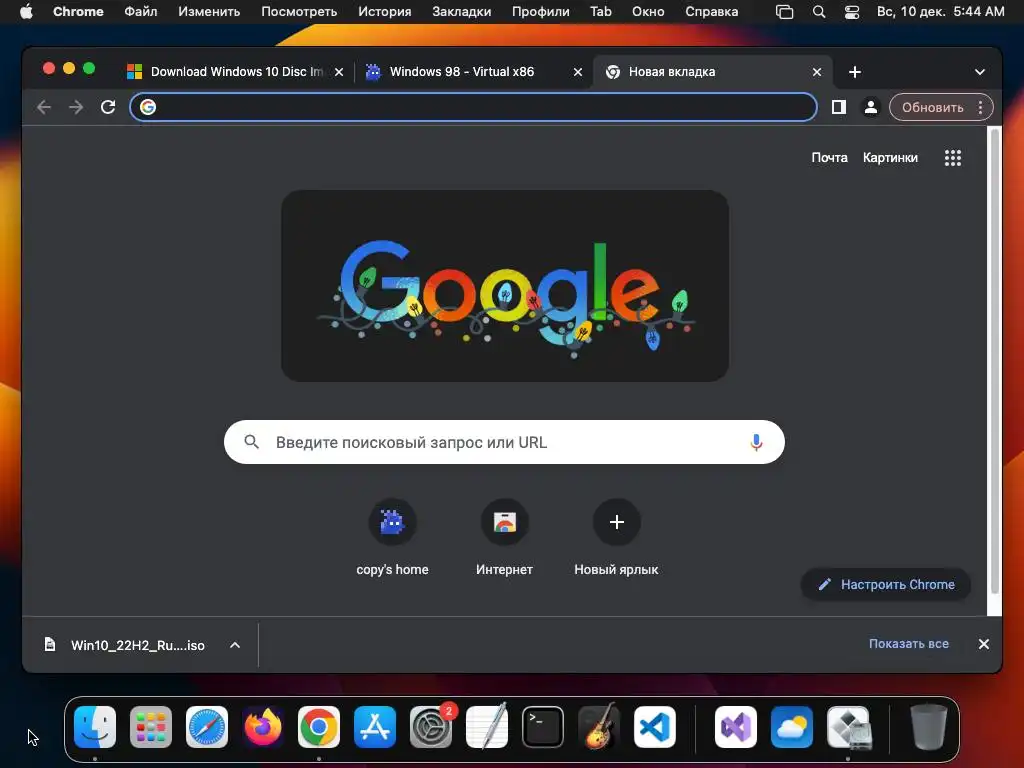Open Boot Camp Assistant from the Dock
The image size is (1024, 768).
(x=848, y=727)
